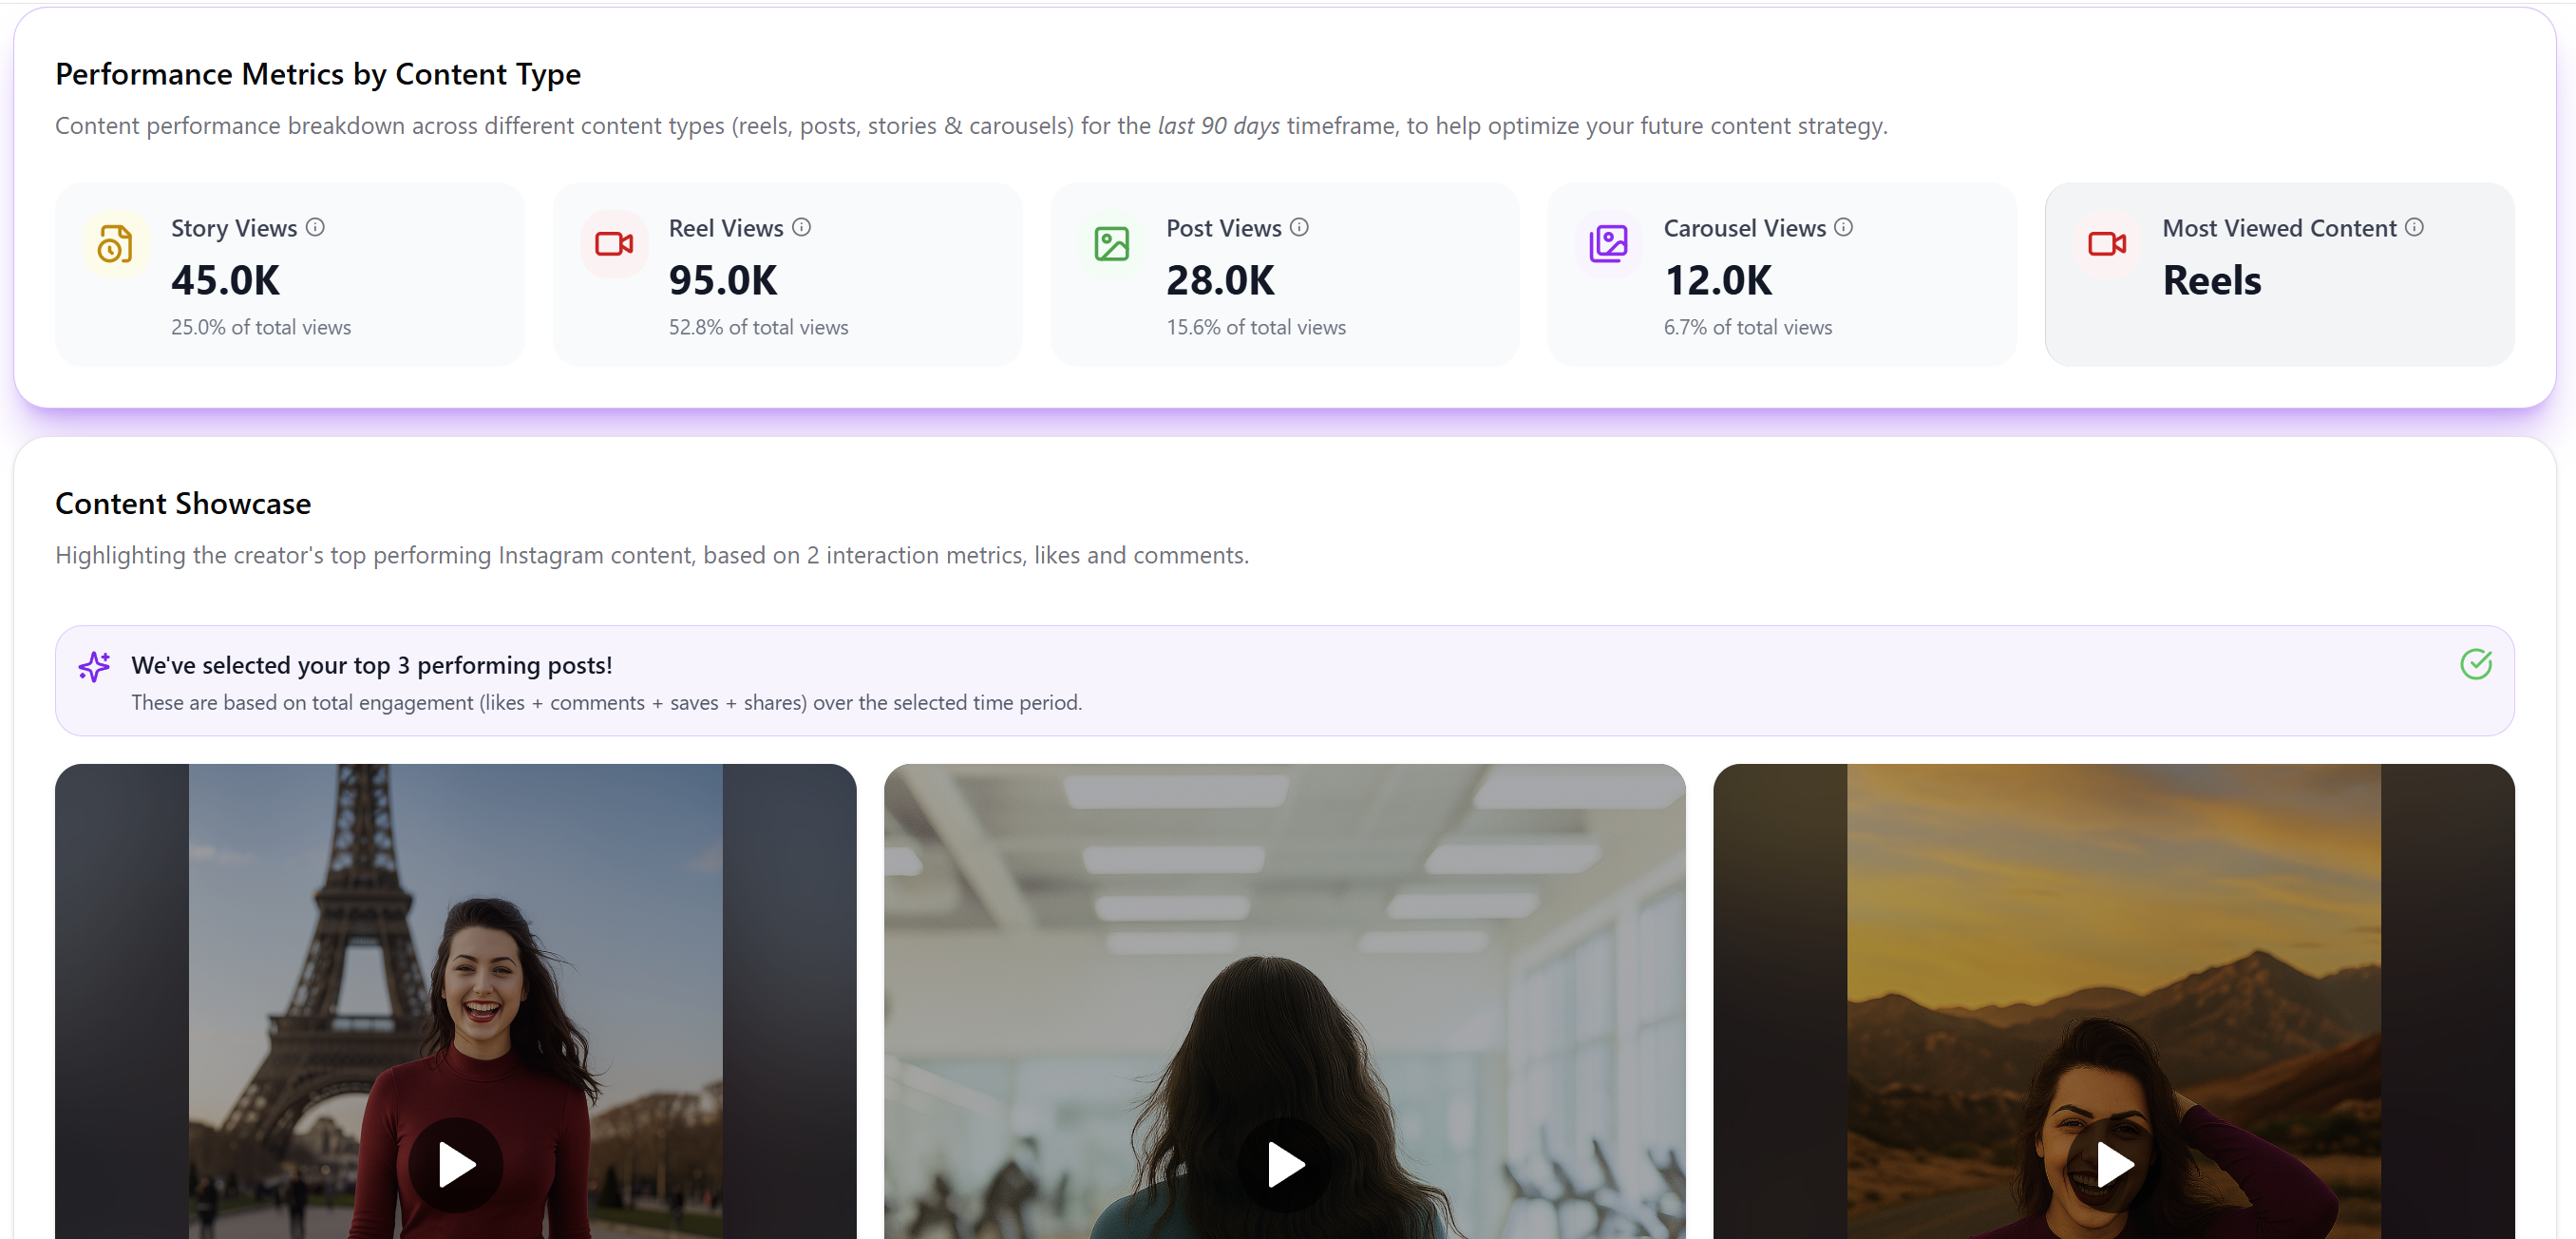Click the green checkmark in top posts banner
This screenshot has height=1239, width=2576.
click(2475, 664)
